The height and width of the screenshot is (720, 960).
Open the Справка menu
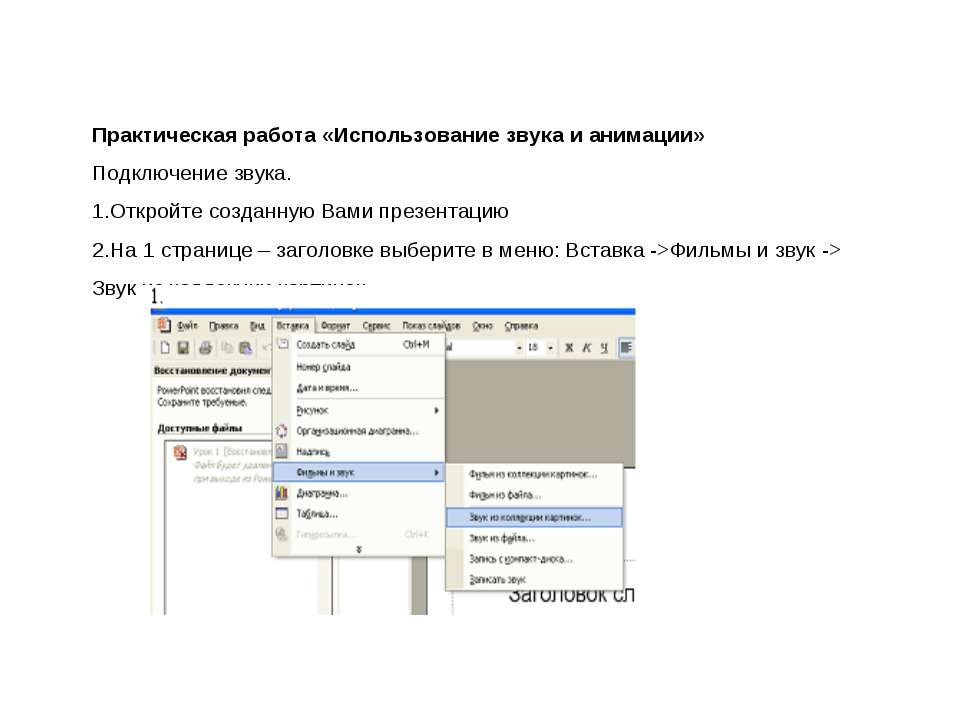click(x=521, y=326)
